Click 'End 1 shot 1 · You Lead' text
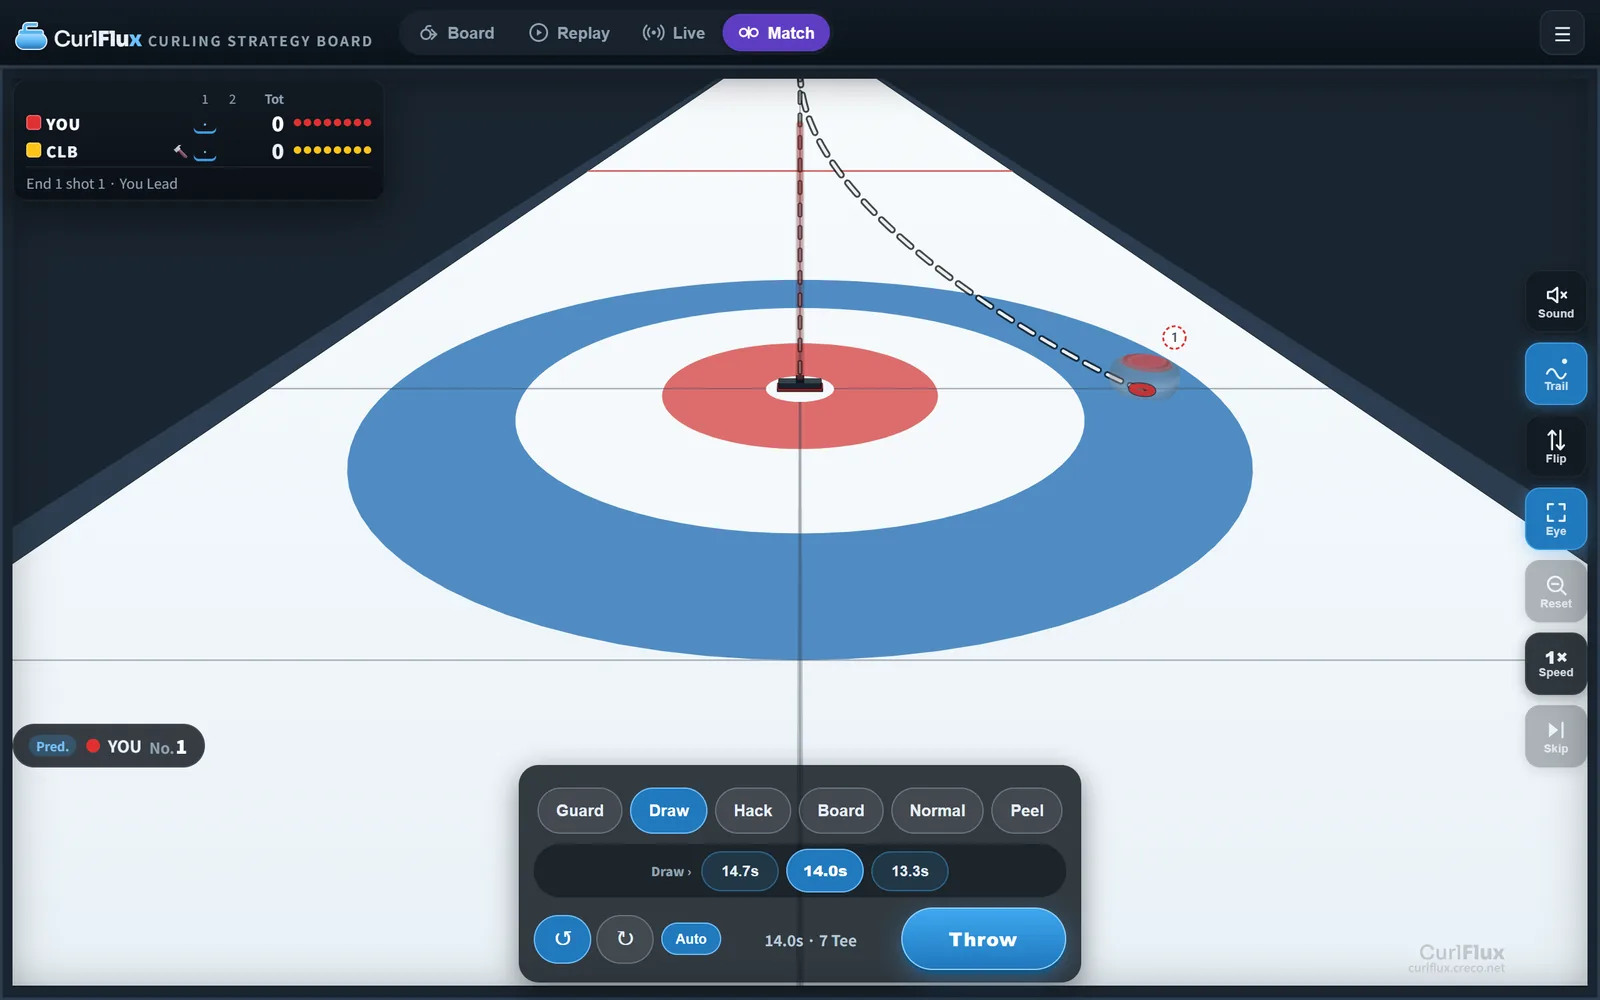 102,184
